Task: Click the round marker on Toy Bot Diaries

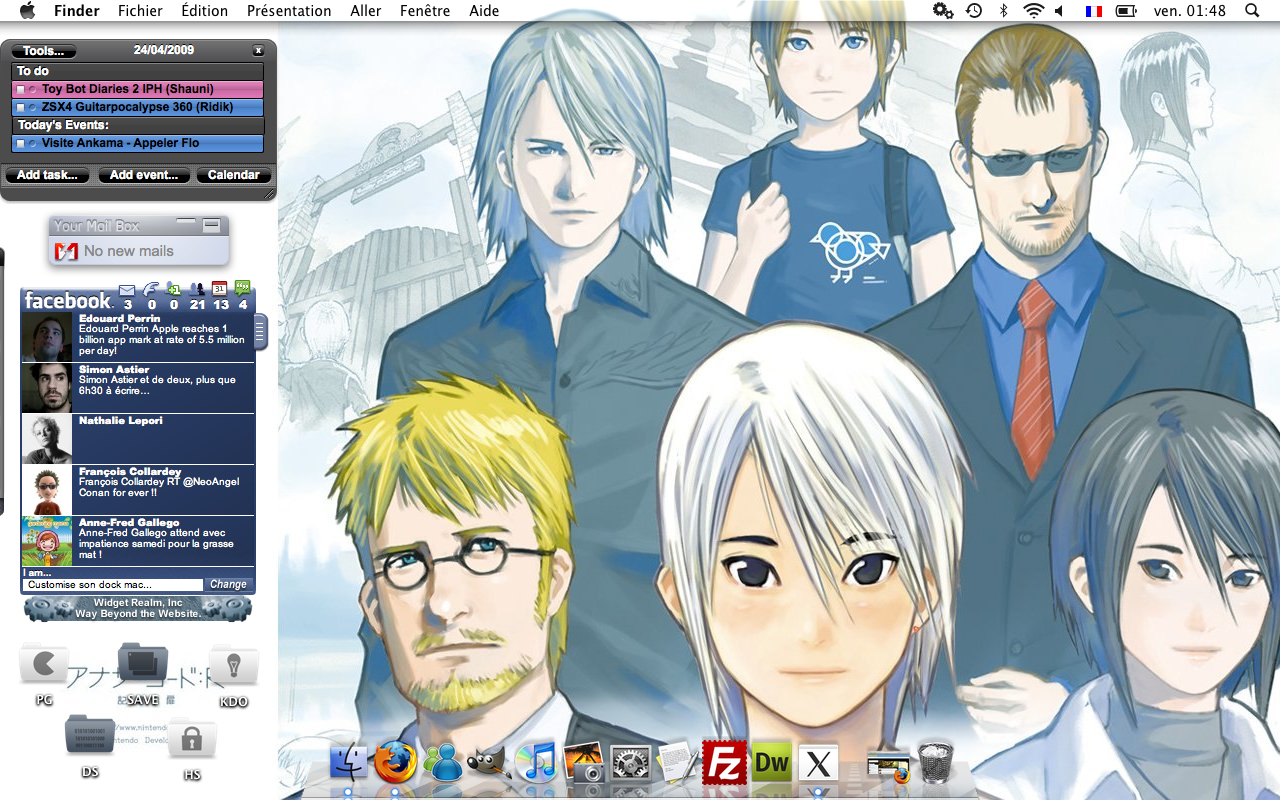Action: 33,90
